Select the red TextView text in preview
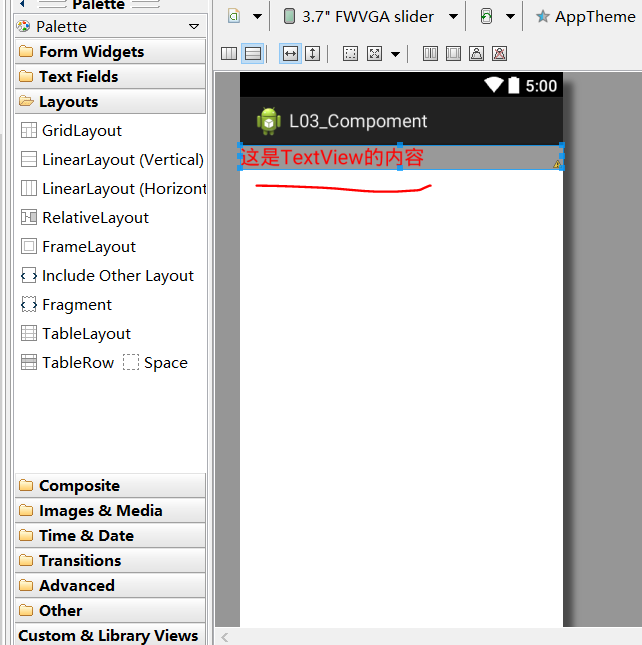Image resolution: width=642 pixels, height=645 pixels. point(331,157)
